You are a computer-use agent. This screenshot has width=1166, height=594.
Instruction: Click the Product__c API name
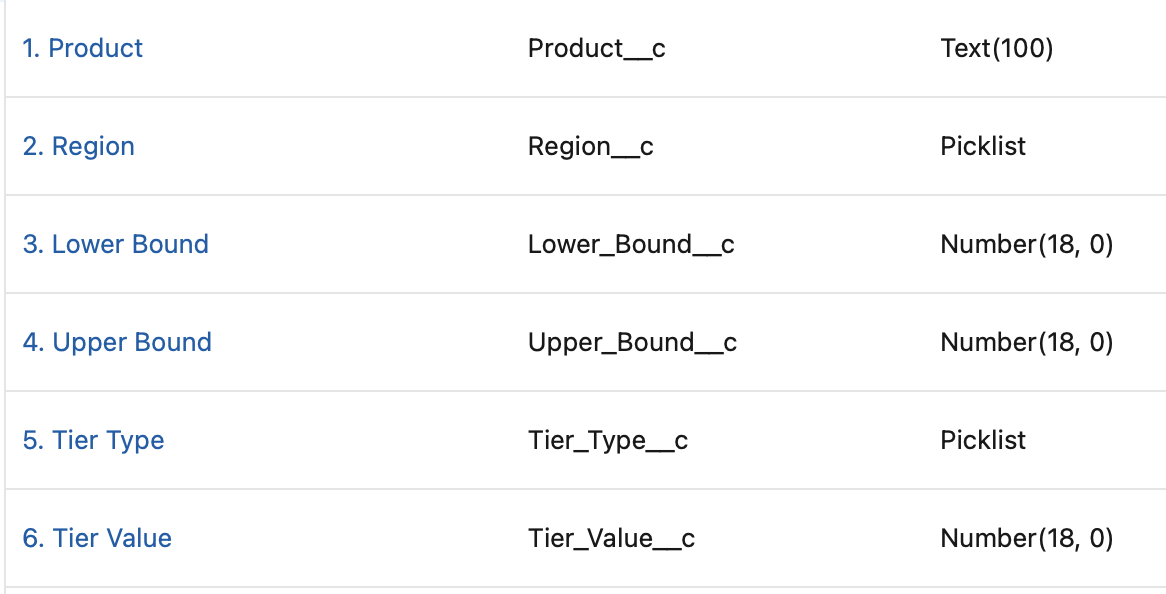click(596, 48)
